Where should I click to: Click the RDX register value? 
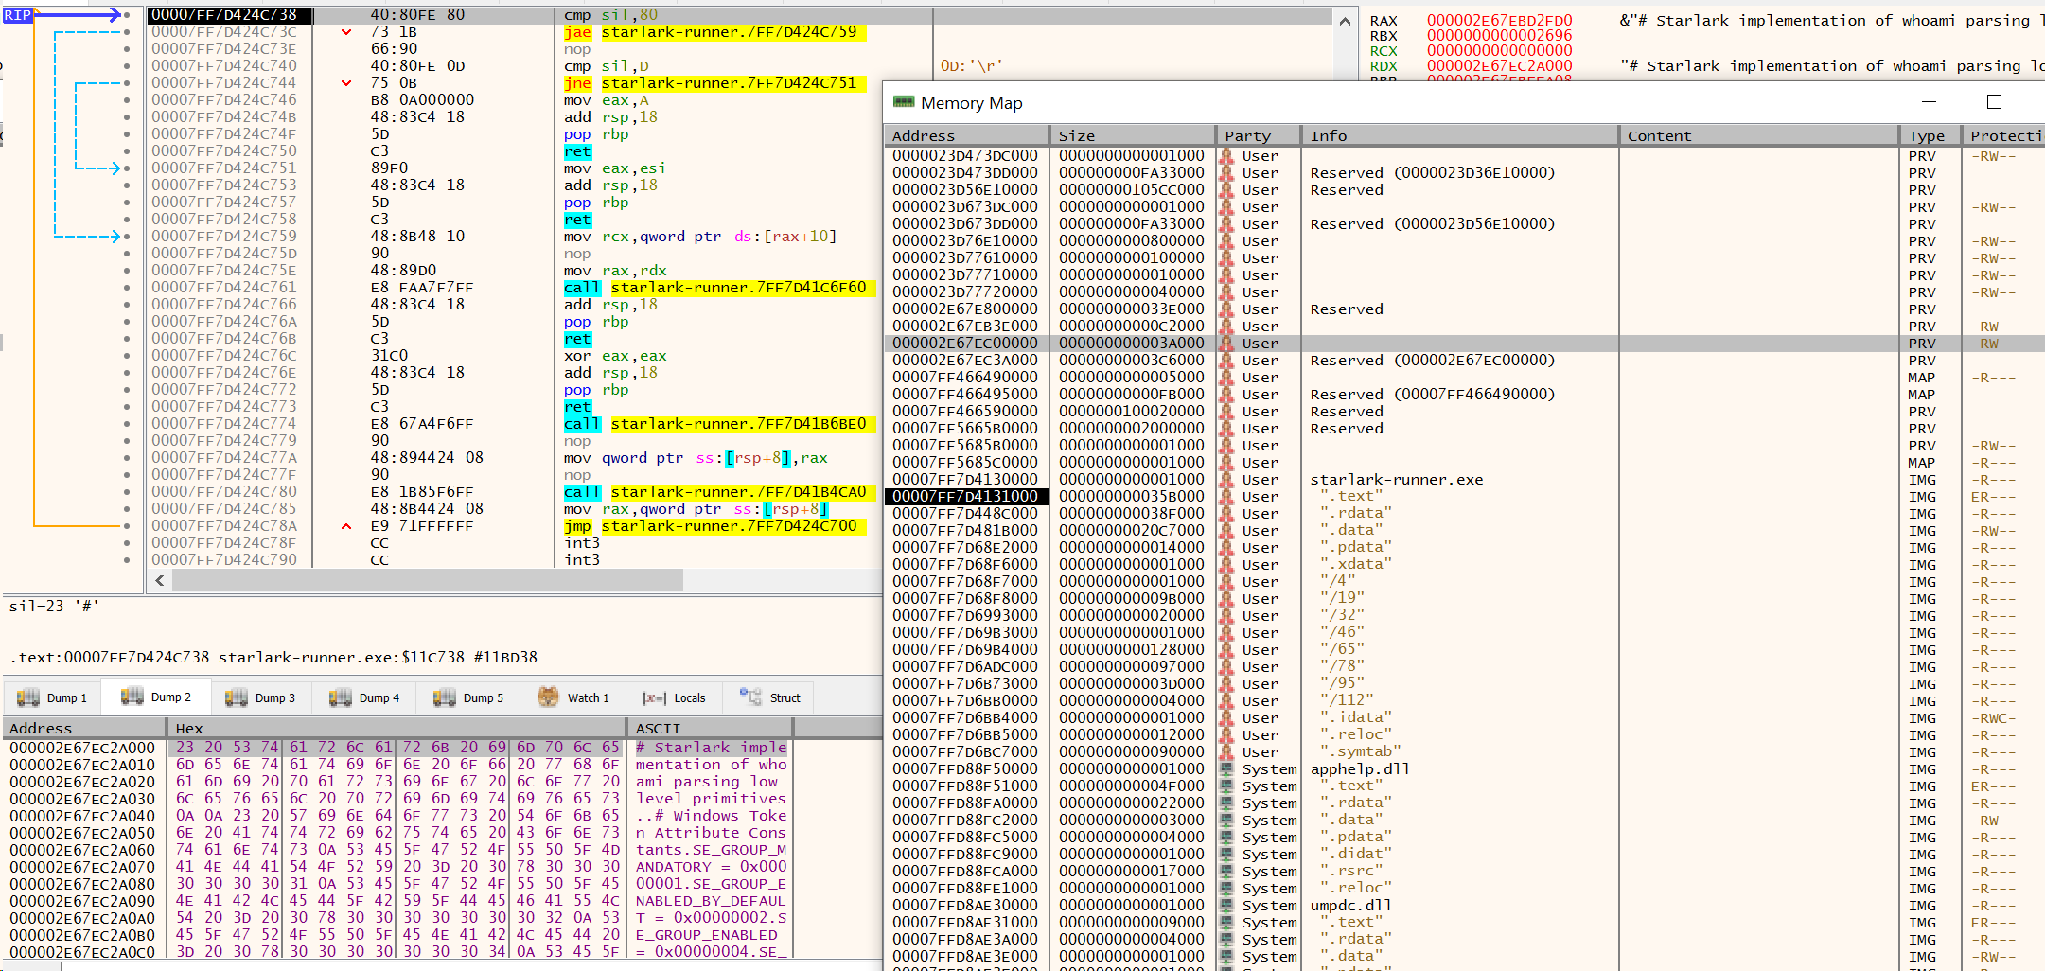(x=1499, y=66)
